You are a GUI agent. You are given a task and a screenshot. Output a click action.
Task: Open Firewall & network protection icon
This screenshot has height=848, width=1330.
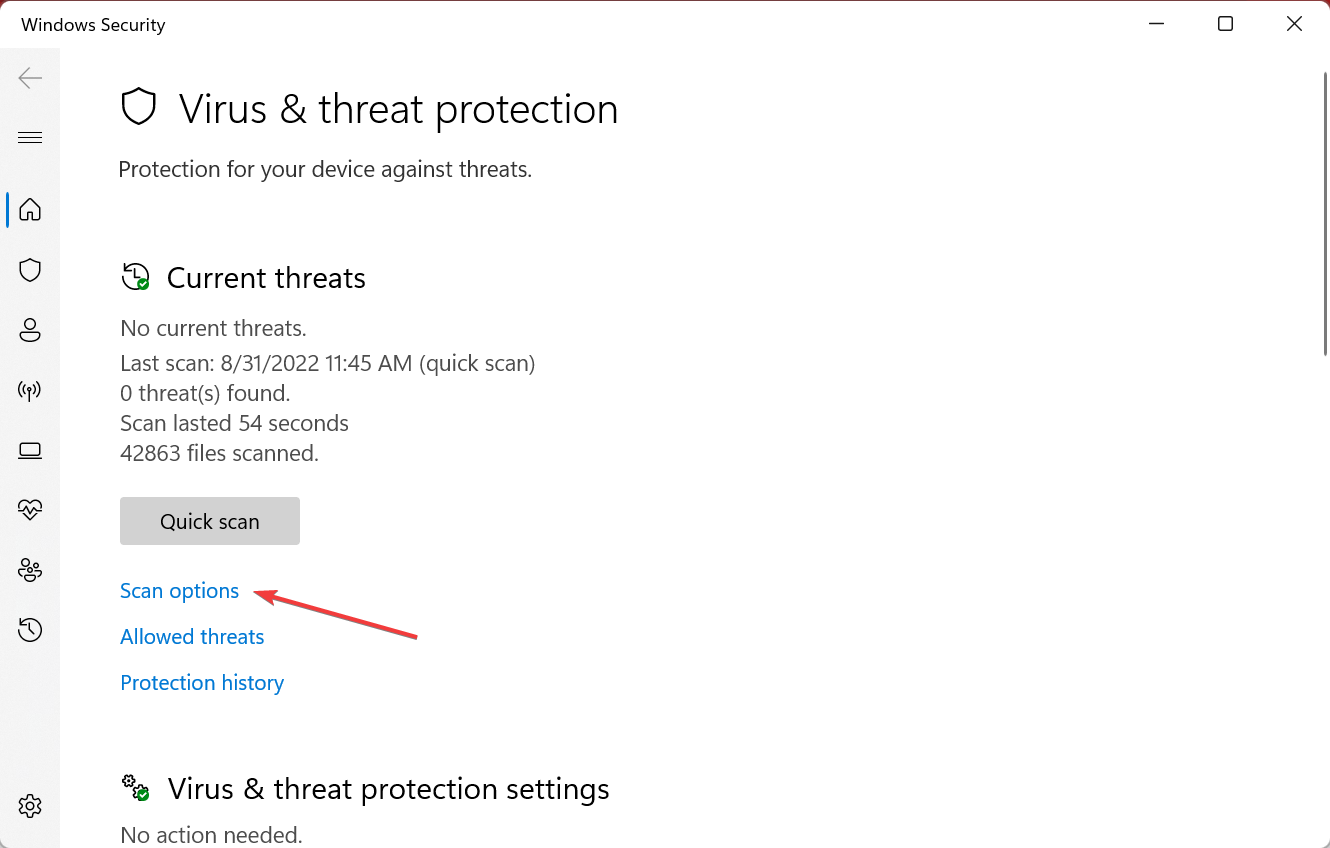point(30,390)
